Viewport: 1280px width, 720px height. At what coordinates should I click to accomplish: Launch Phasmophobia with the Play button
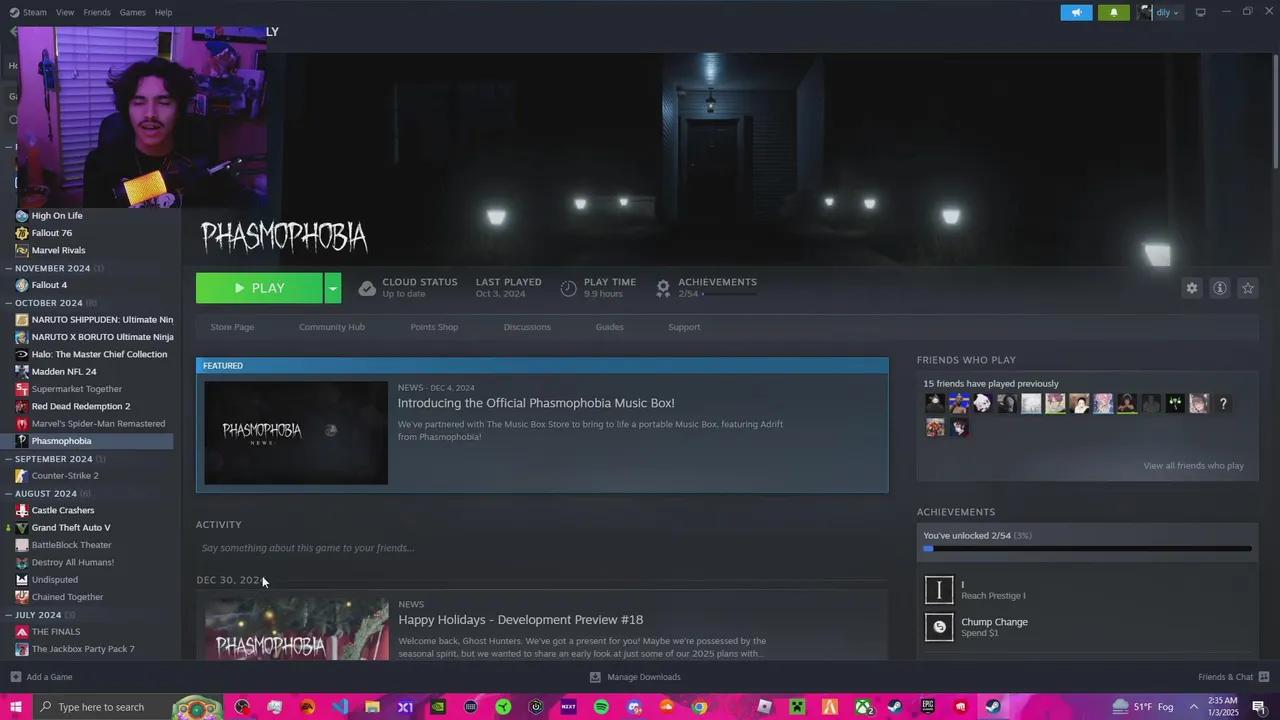(259, 288)
